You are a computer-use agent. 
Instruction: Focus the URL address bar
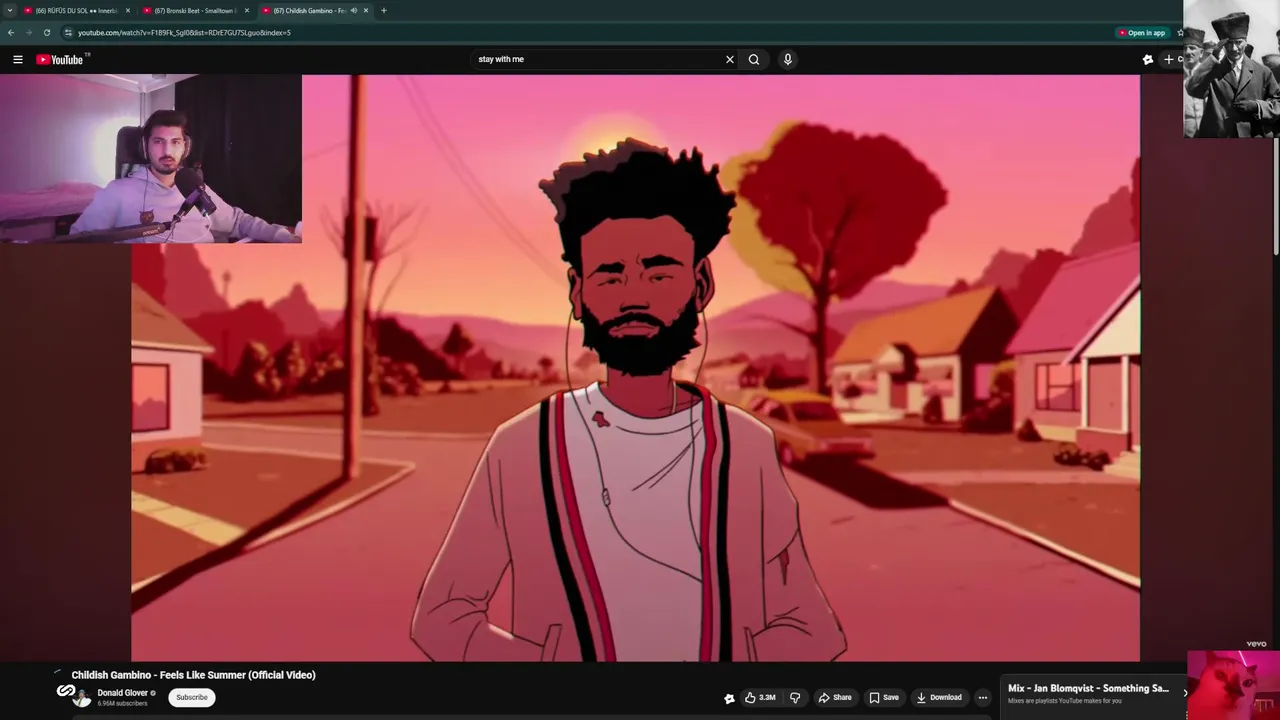coord(590,32)
